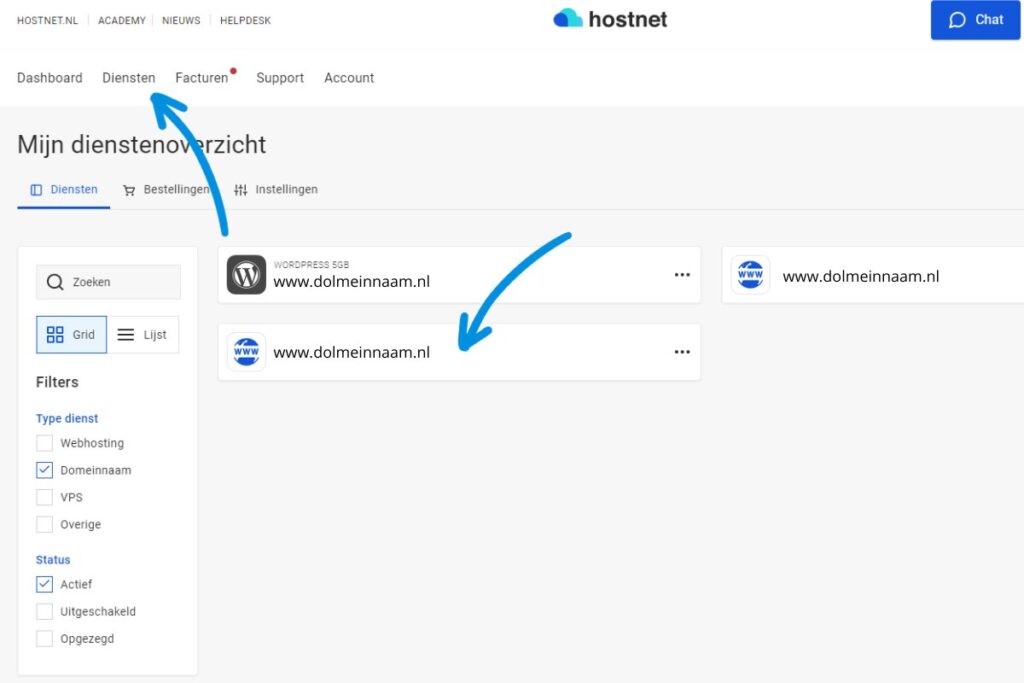Uncheck the Actief status filter

pyautogui.click(x=44, y=584)
